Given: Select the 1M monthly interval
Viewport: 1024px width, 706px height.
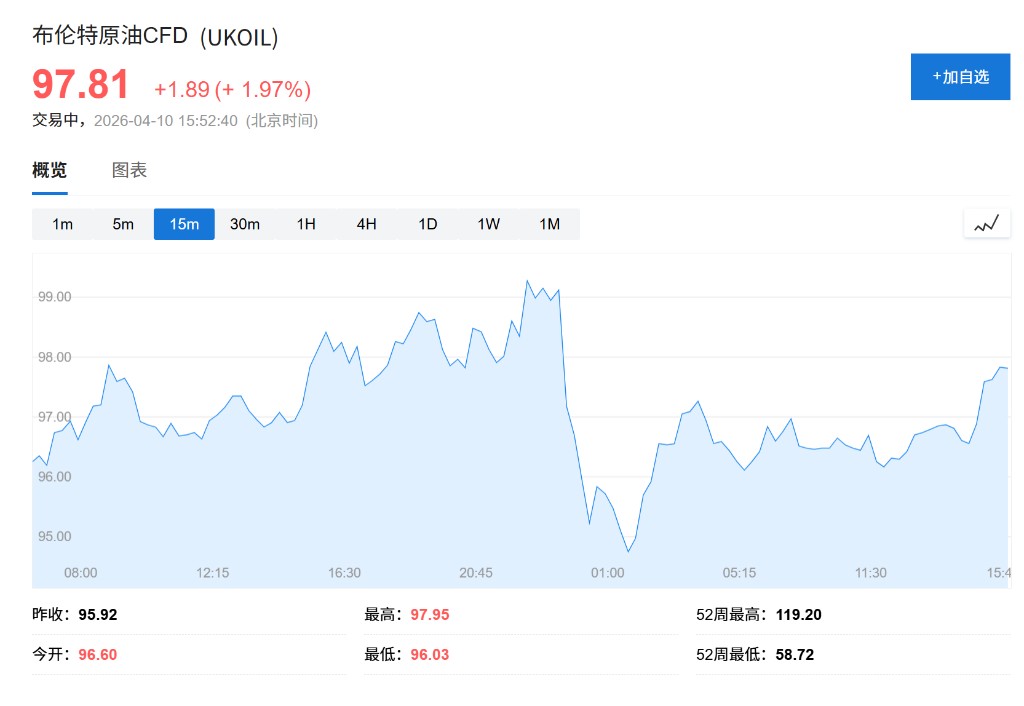Looking at the screenshot, I should [x=549, y=224].
